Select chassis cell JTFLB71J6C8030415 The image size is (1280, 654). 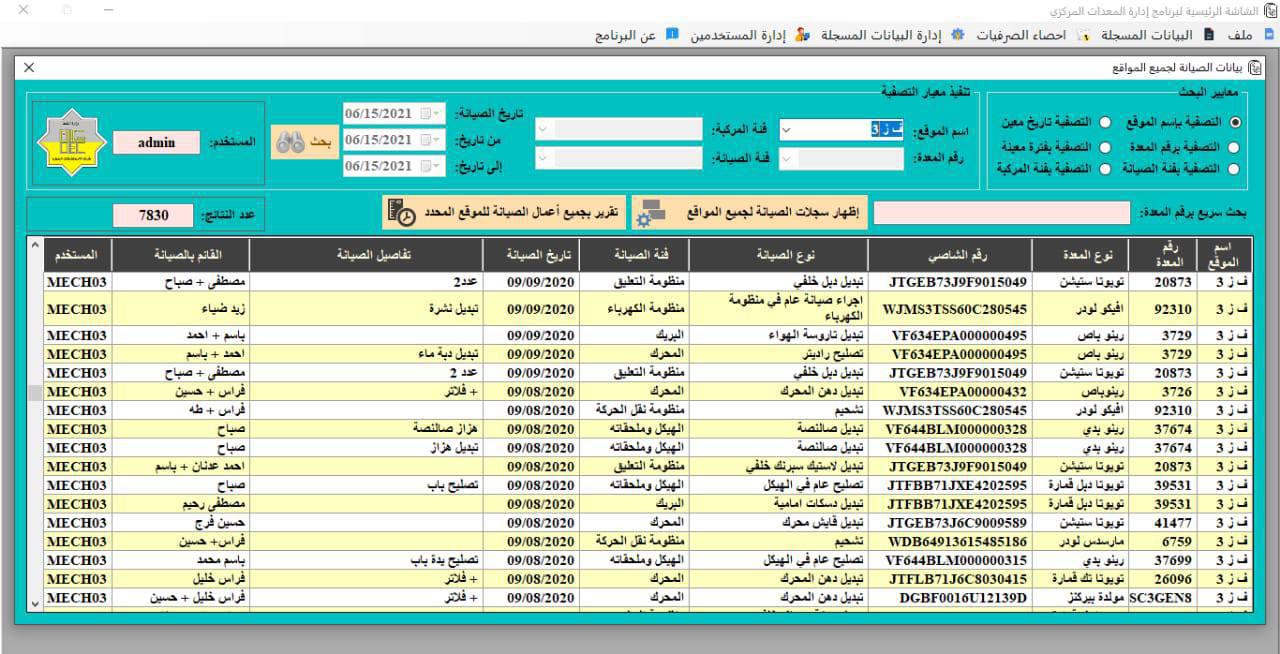(x=949, y=579)
